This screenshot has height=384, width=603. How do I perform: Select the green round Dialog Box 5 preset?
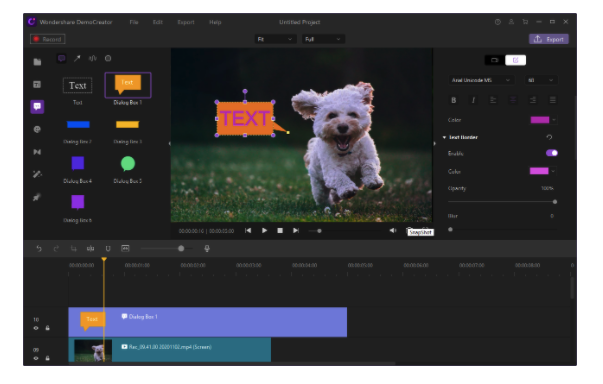(x=128, y=164)
